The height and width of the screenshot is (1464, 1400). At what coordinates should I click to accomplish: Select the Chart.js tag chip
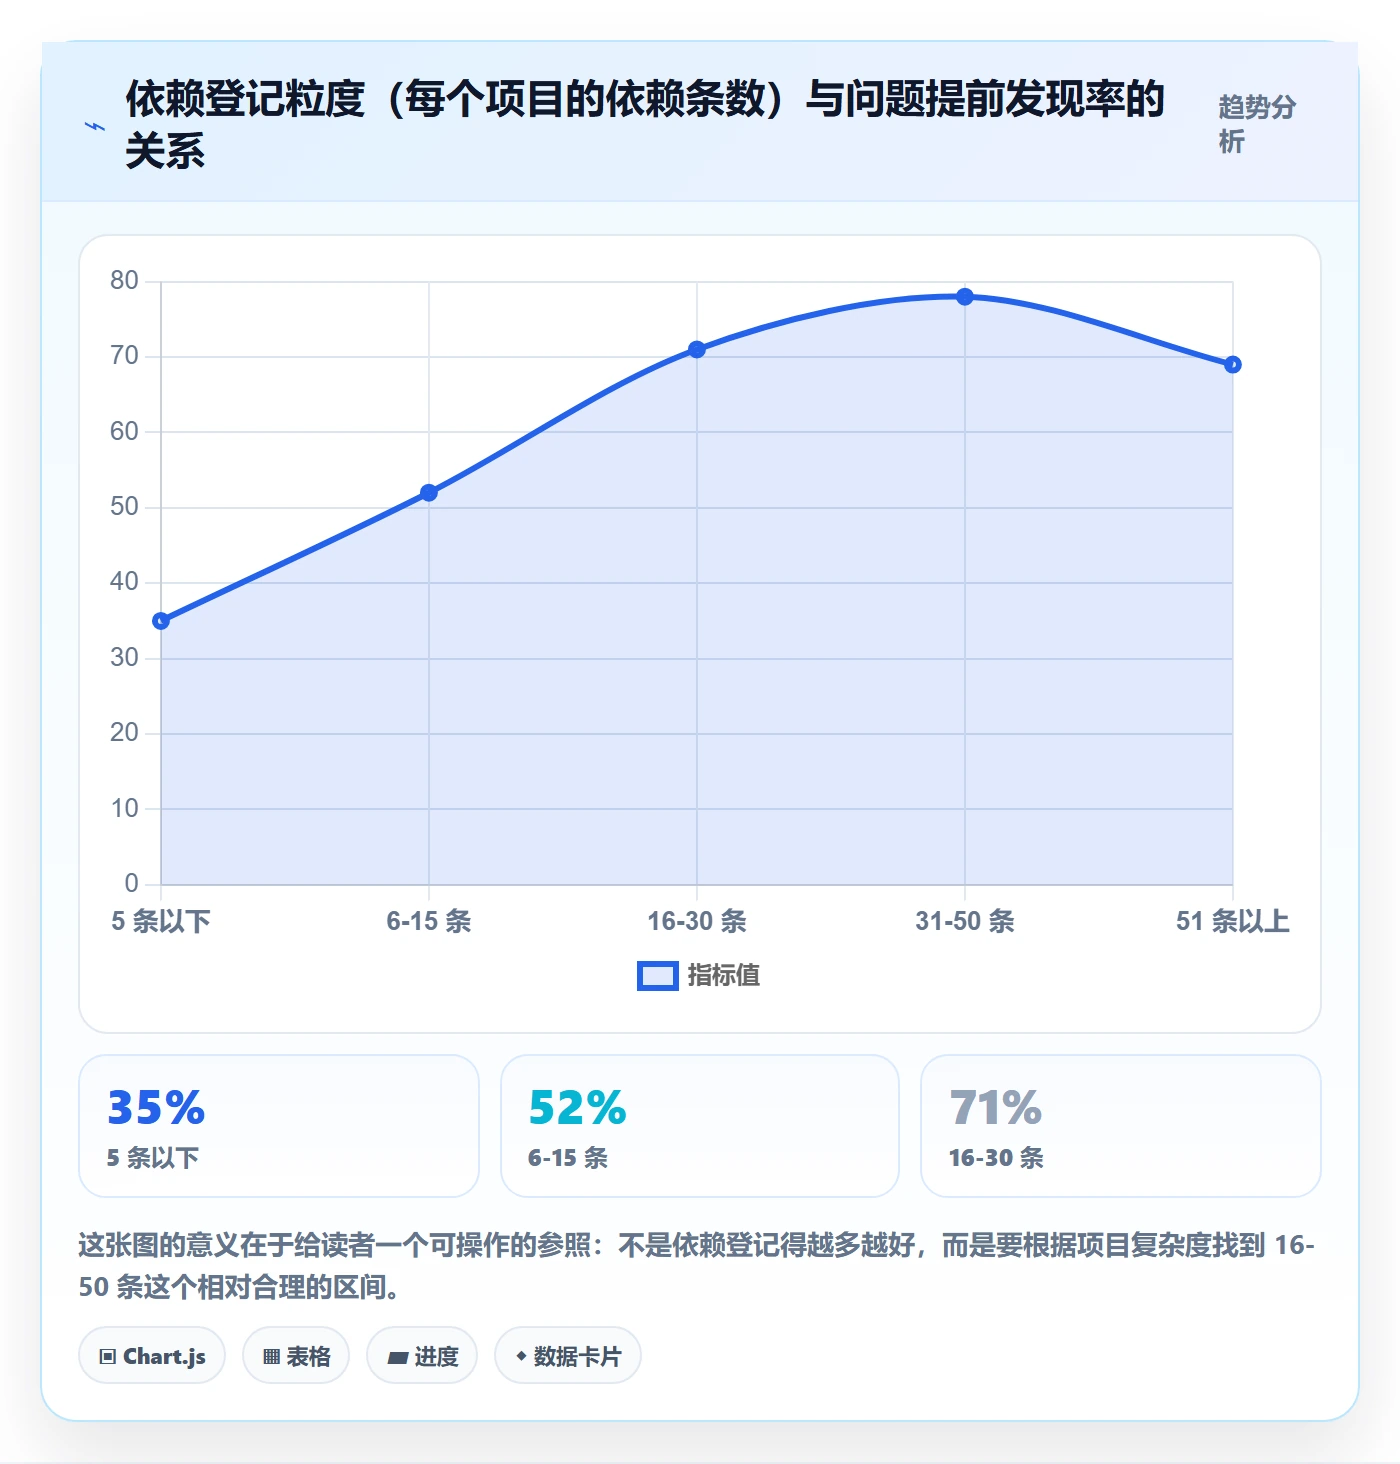(x=152, y=1356)
